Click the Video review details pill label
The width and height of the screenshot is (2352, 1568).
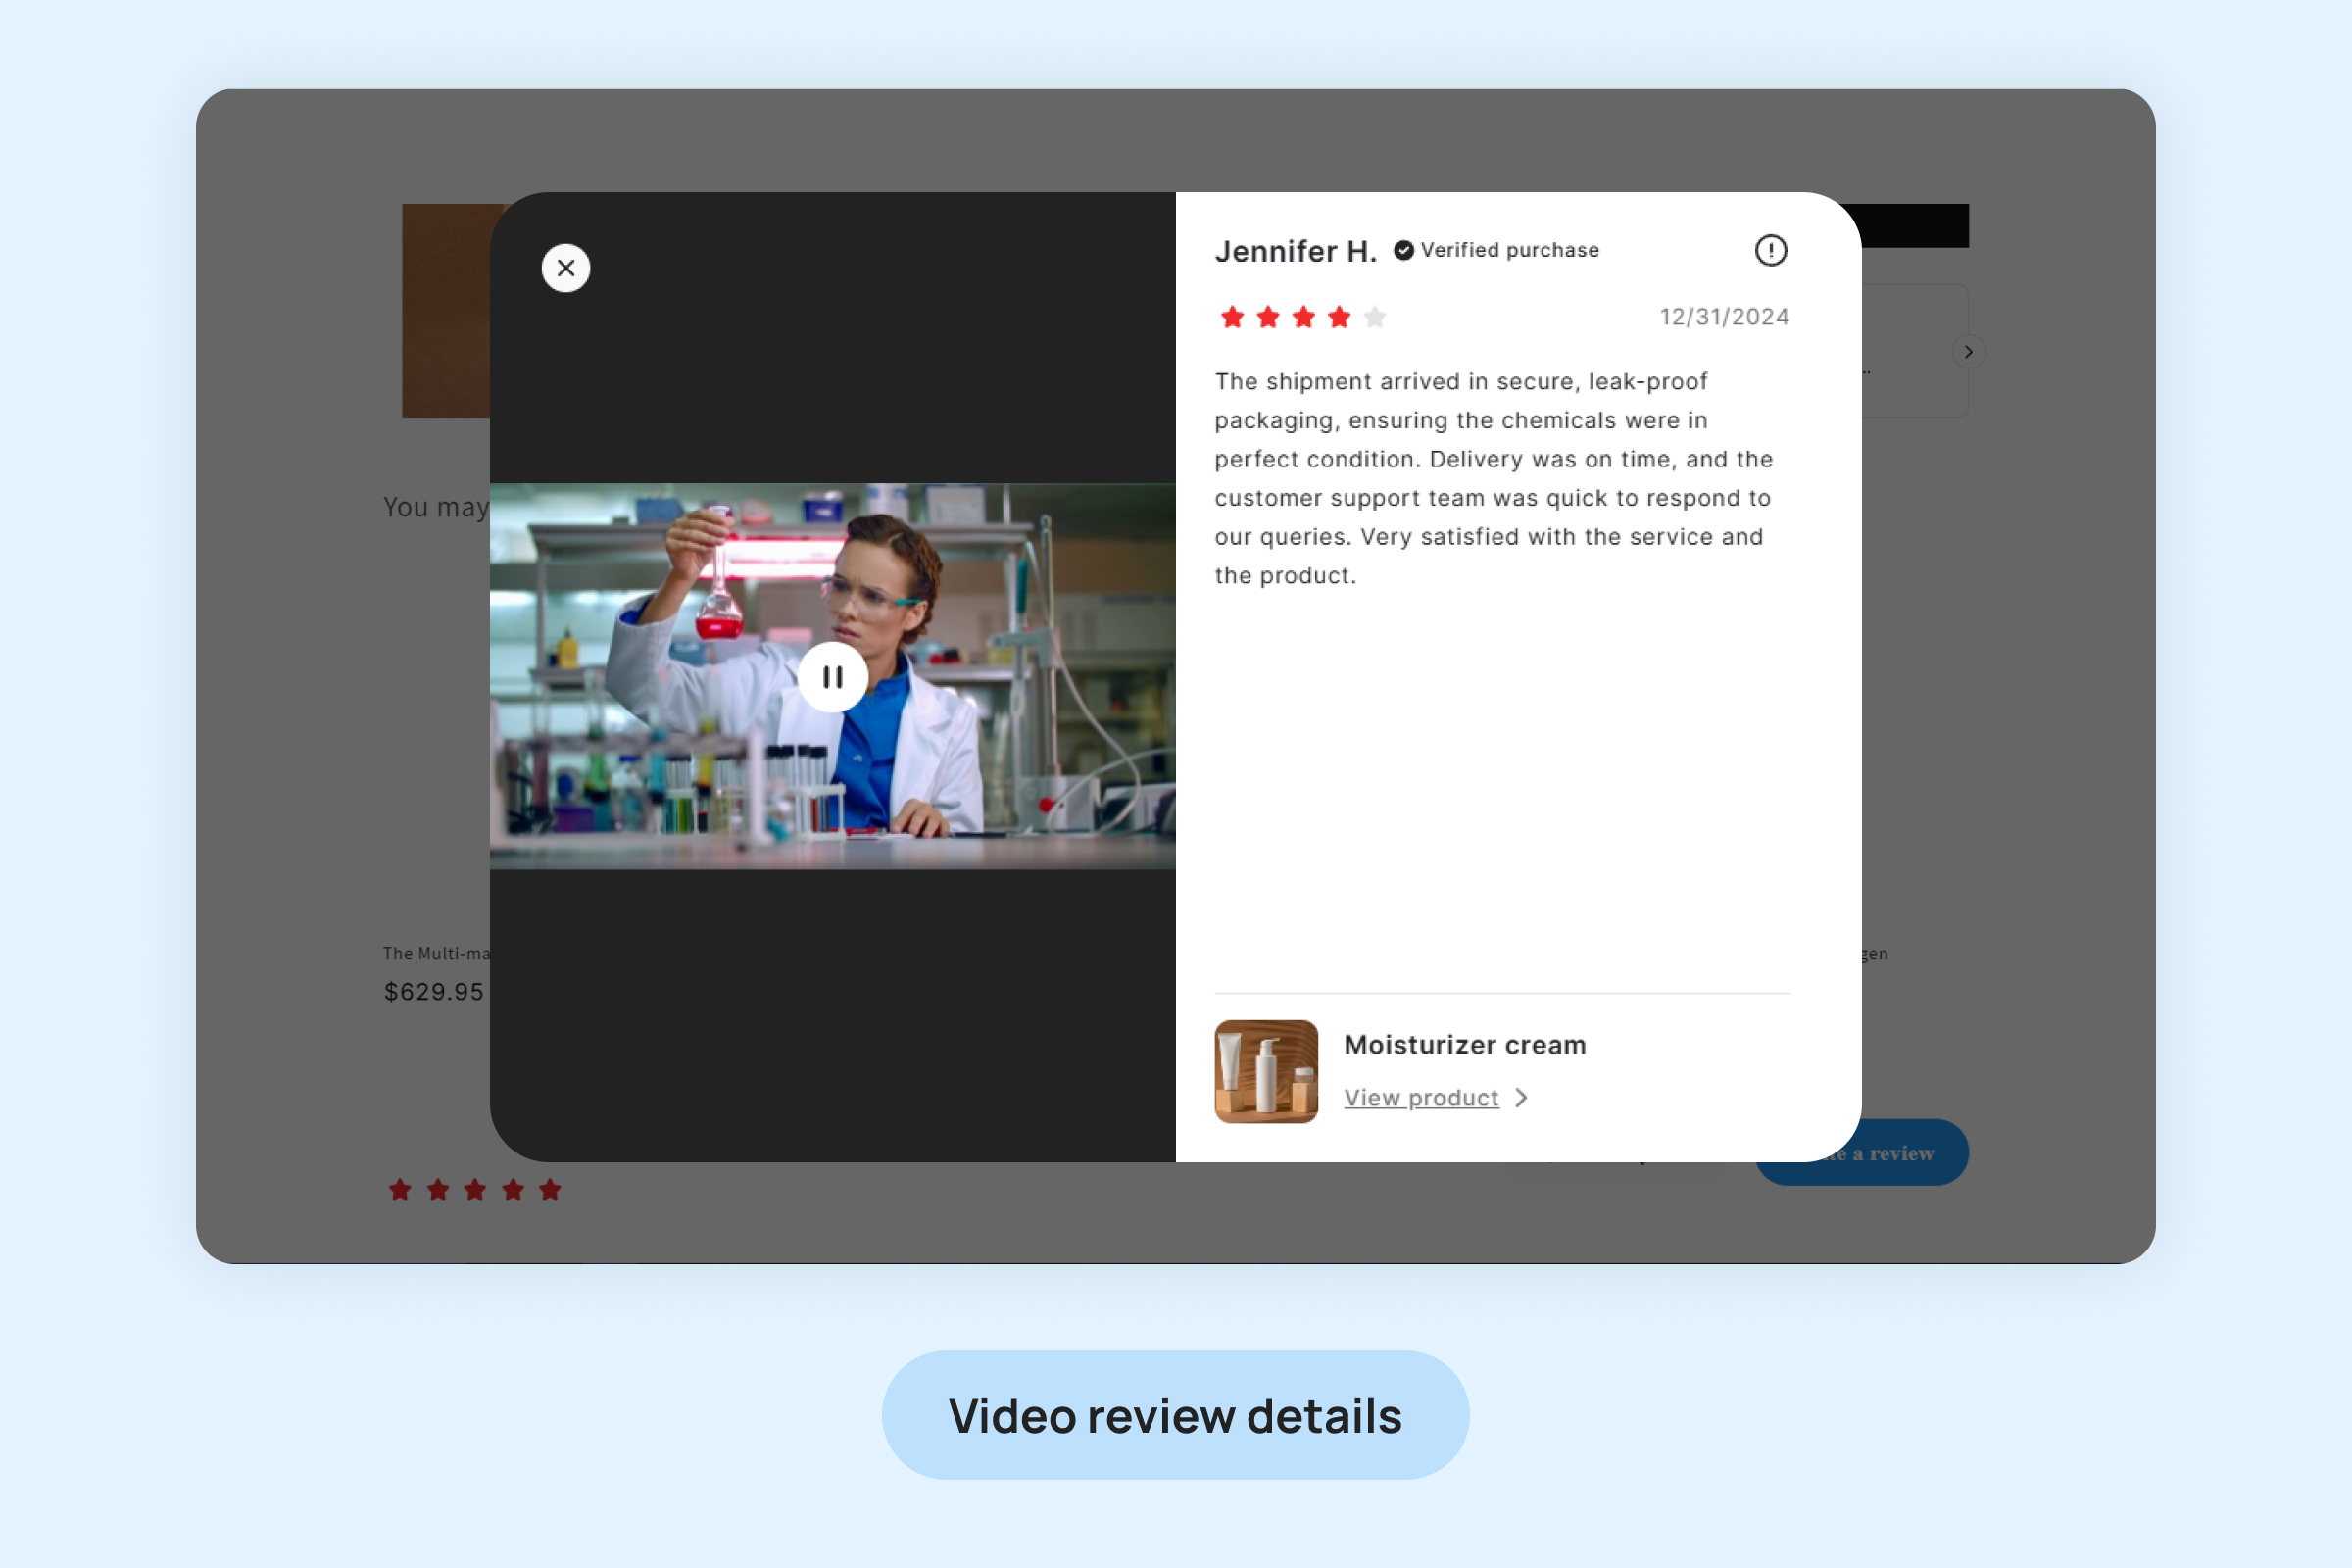click(1175, 1415)
